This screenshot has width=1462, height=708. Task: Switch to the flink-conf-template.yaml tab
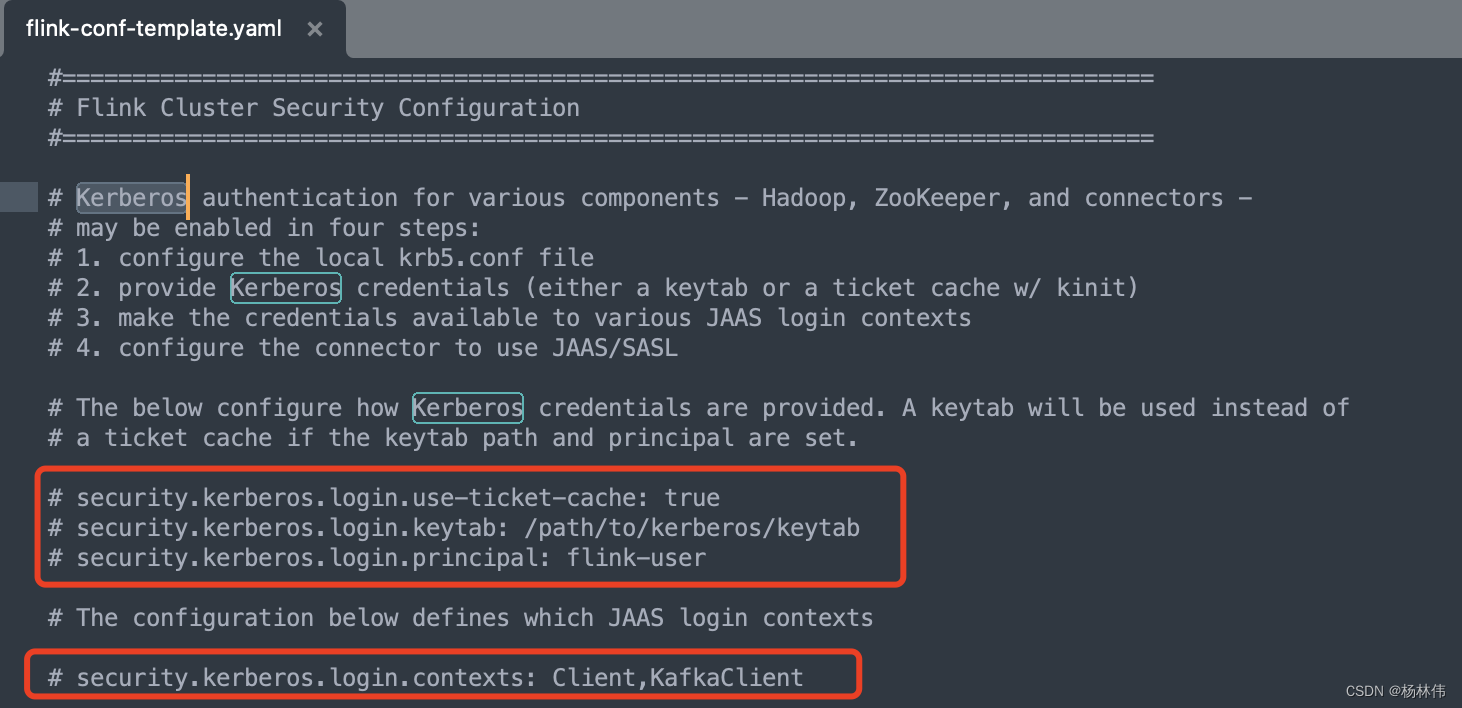pos(150,28)
